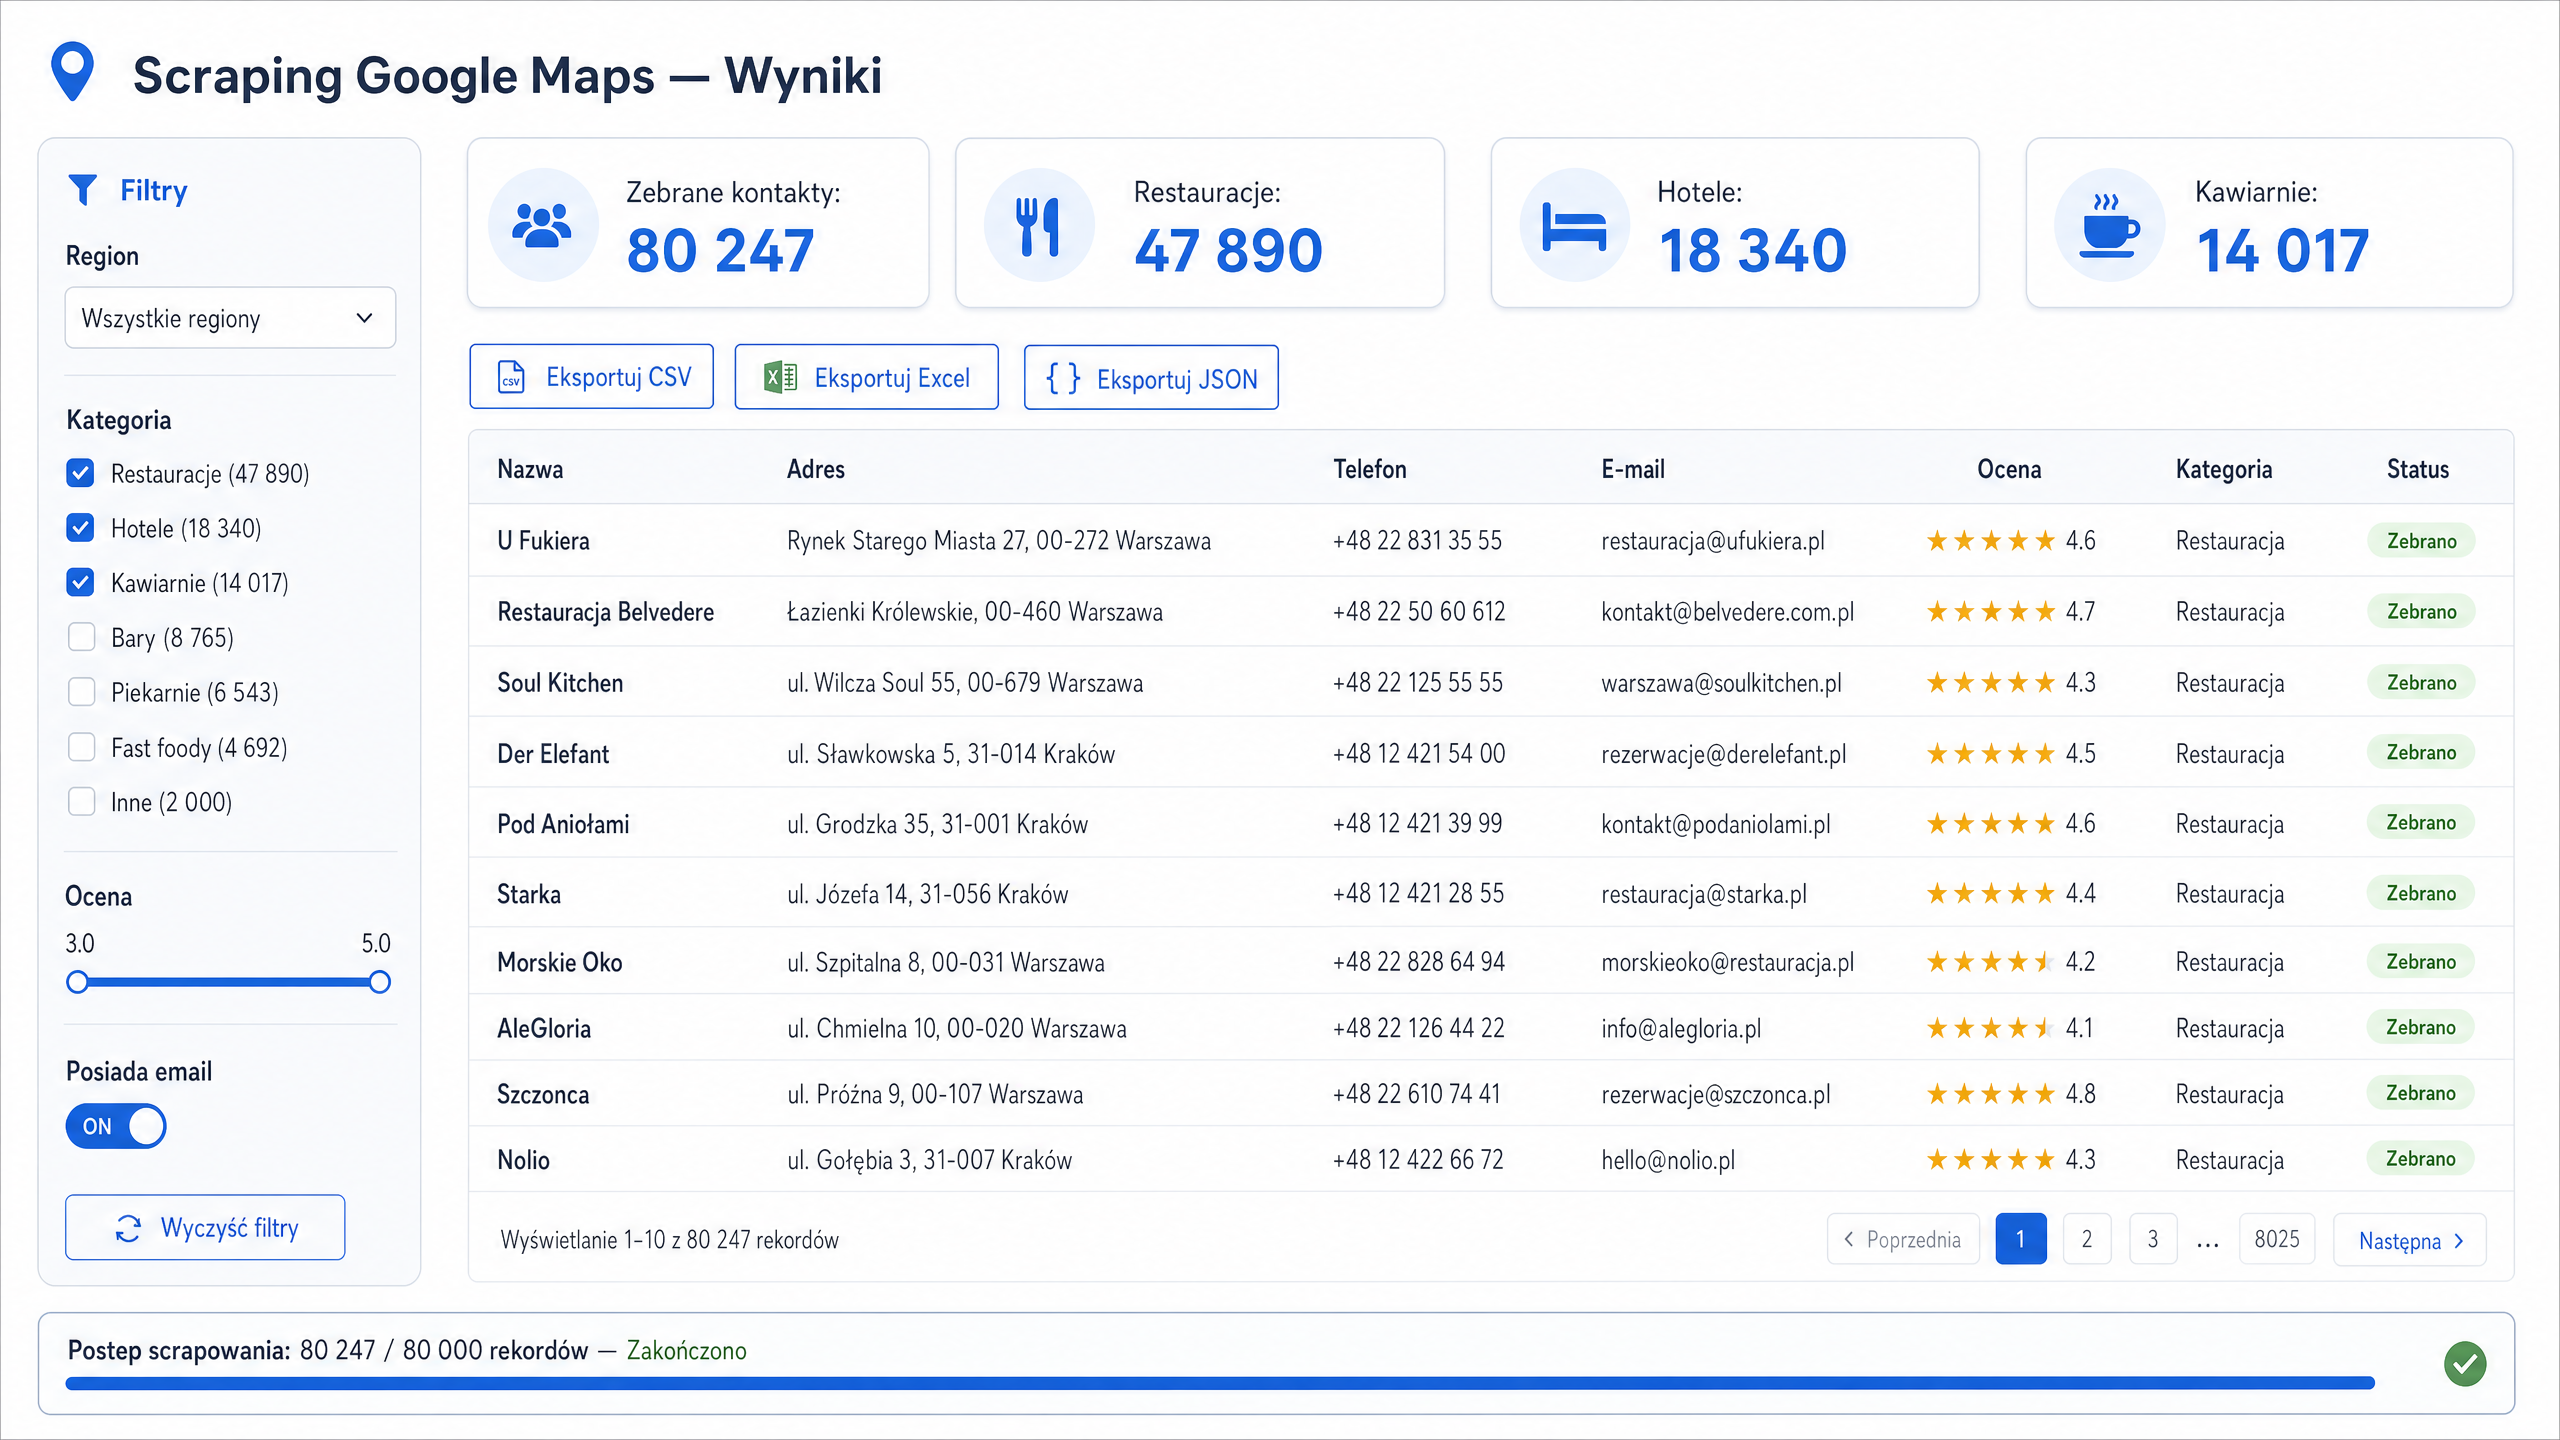Viewport: 2560px width, 1440px height.
Task: Sort table by Telefon column header
Action: pos(1370,469)
